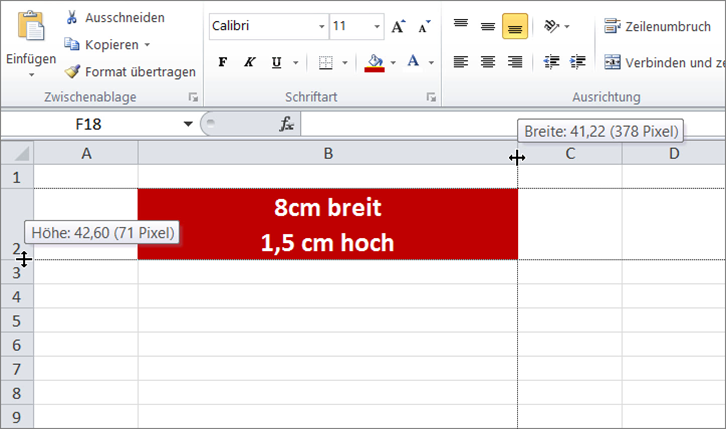Open the Einfügen dropdown arrow

point(31,75)
